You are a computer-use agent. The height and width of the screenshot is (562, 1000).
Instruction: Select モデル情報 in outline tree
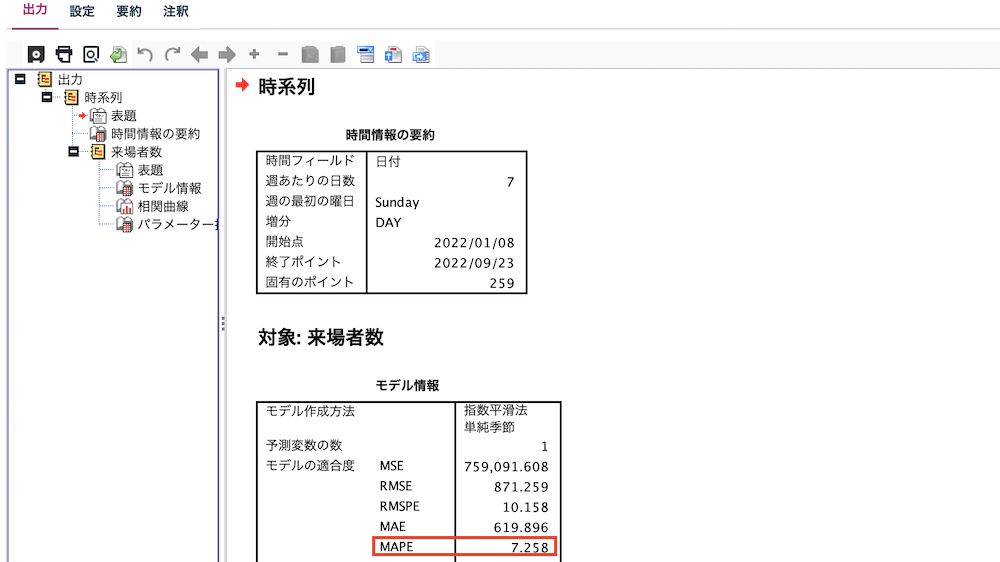pyautogui.click(x=170, y=188)
